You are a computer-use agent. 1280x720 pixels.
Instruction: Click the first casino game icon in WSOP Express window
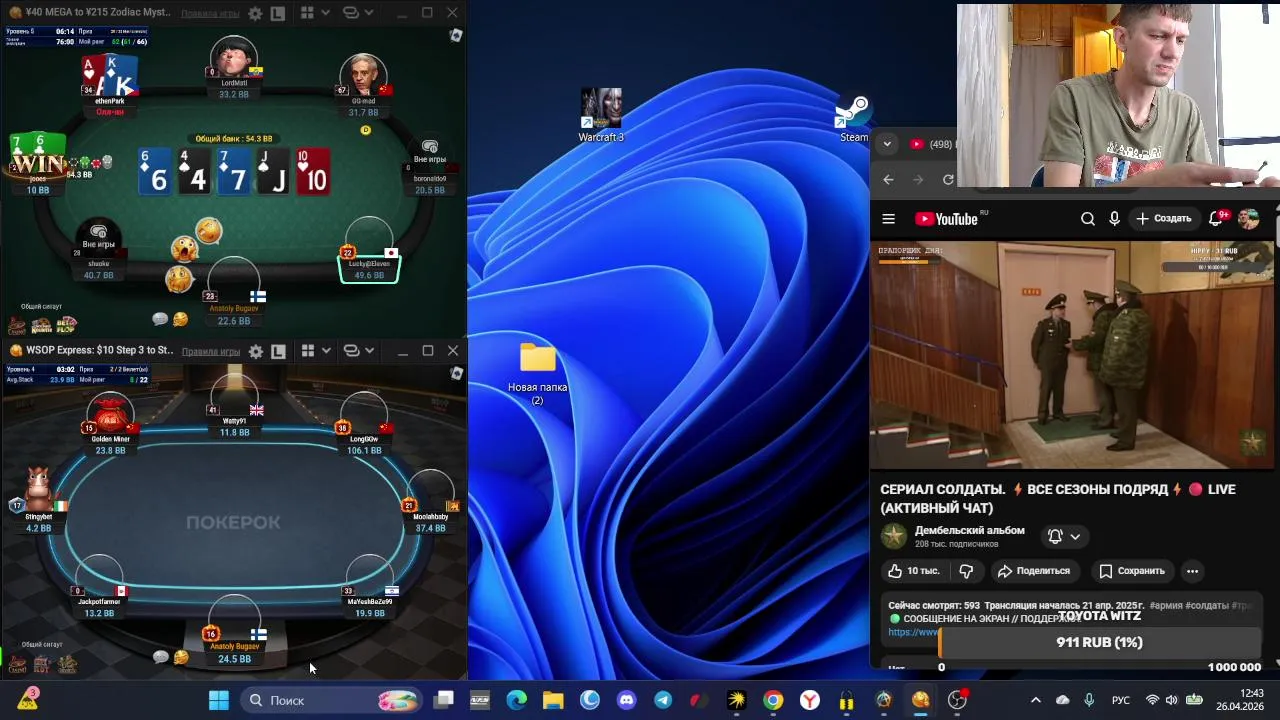pos(17,663)
